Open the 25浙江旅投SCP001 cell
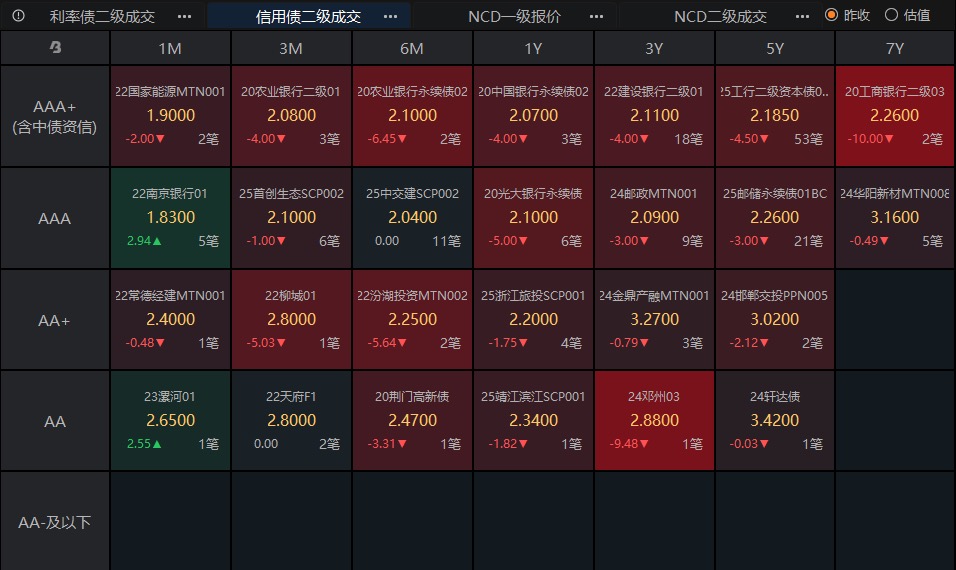This screenshot has height=570, width=956. (533, 320)
